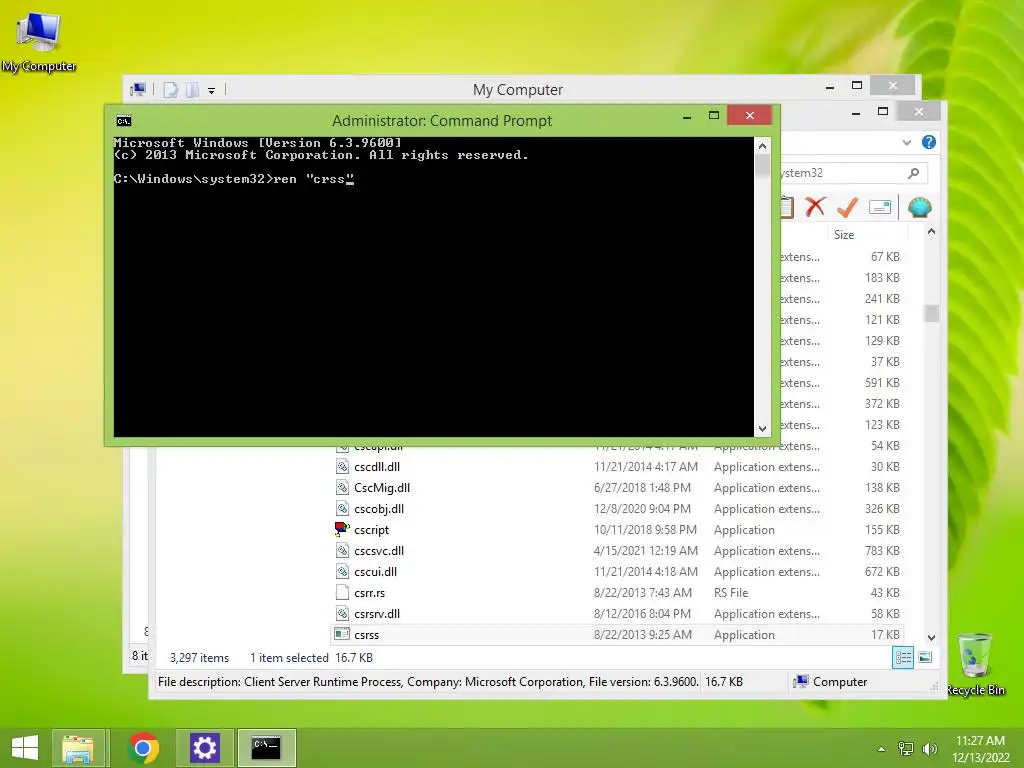Click file list scroll up arrow
The width and height of the screenshot is (1024, 768).
coord(931,232)
